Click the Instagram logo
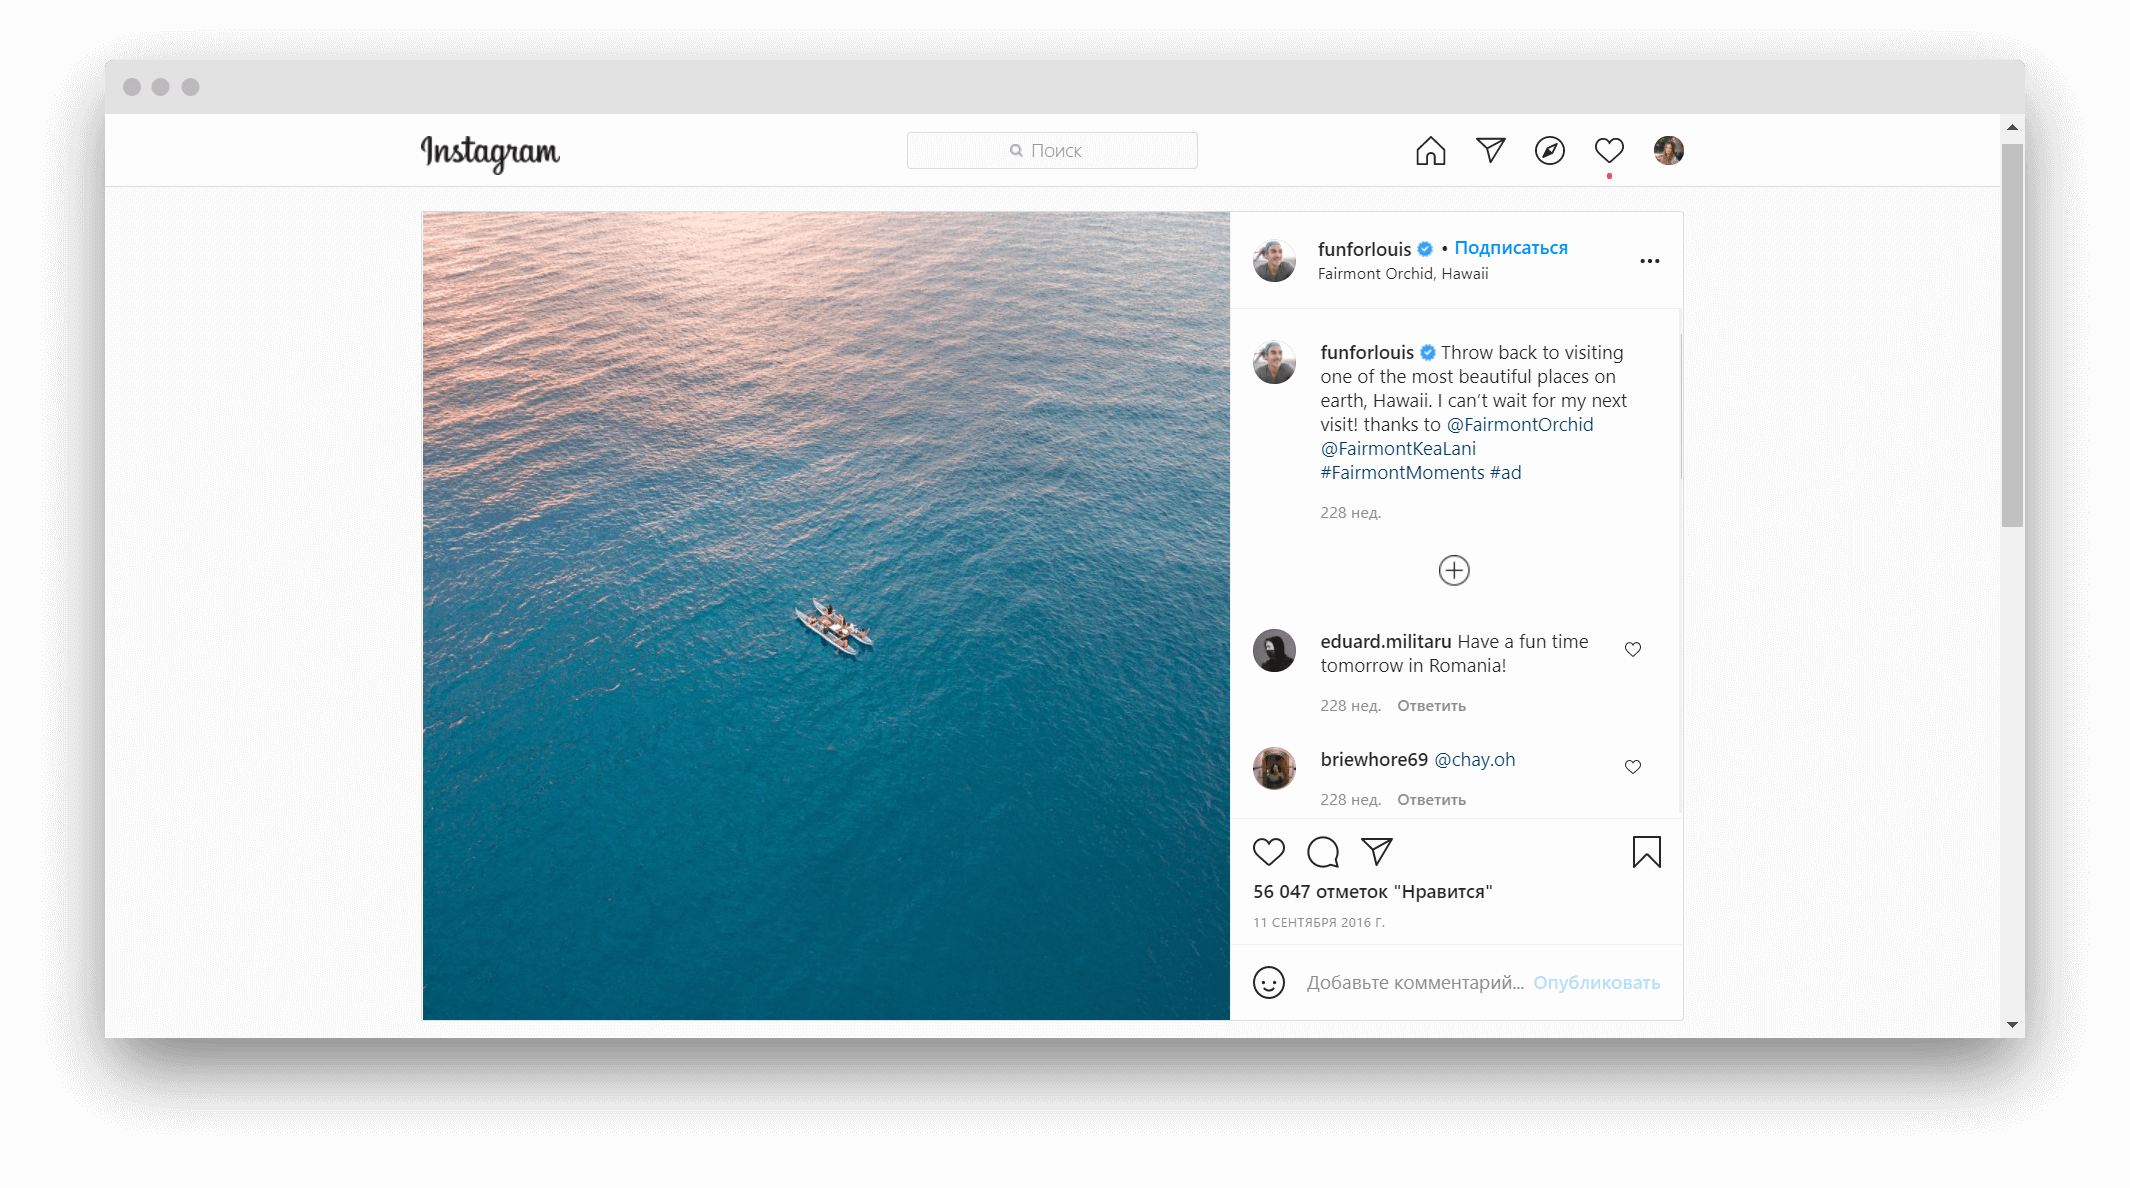 tap(490, 152)
